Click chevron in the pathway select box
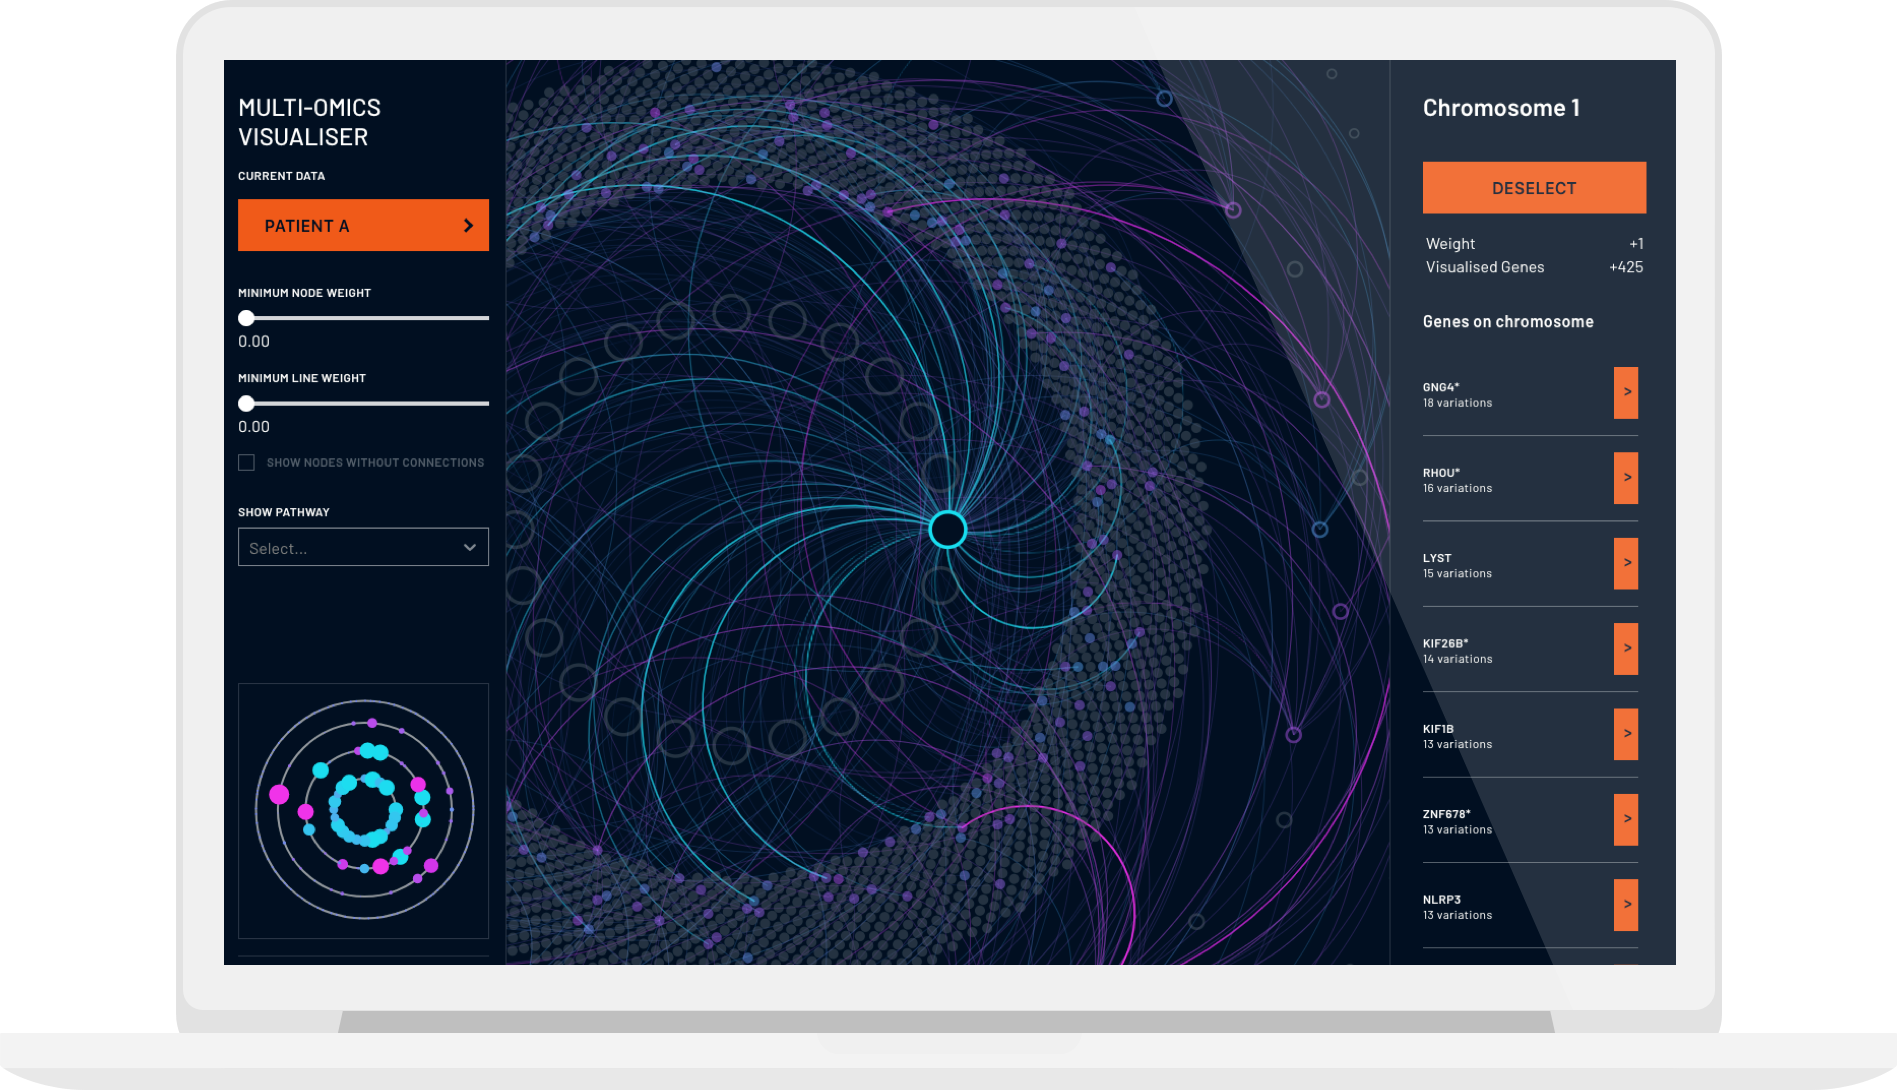 469,547
